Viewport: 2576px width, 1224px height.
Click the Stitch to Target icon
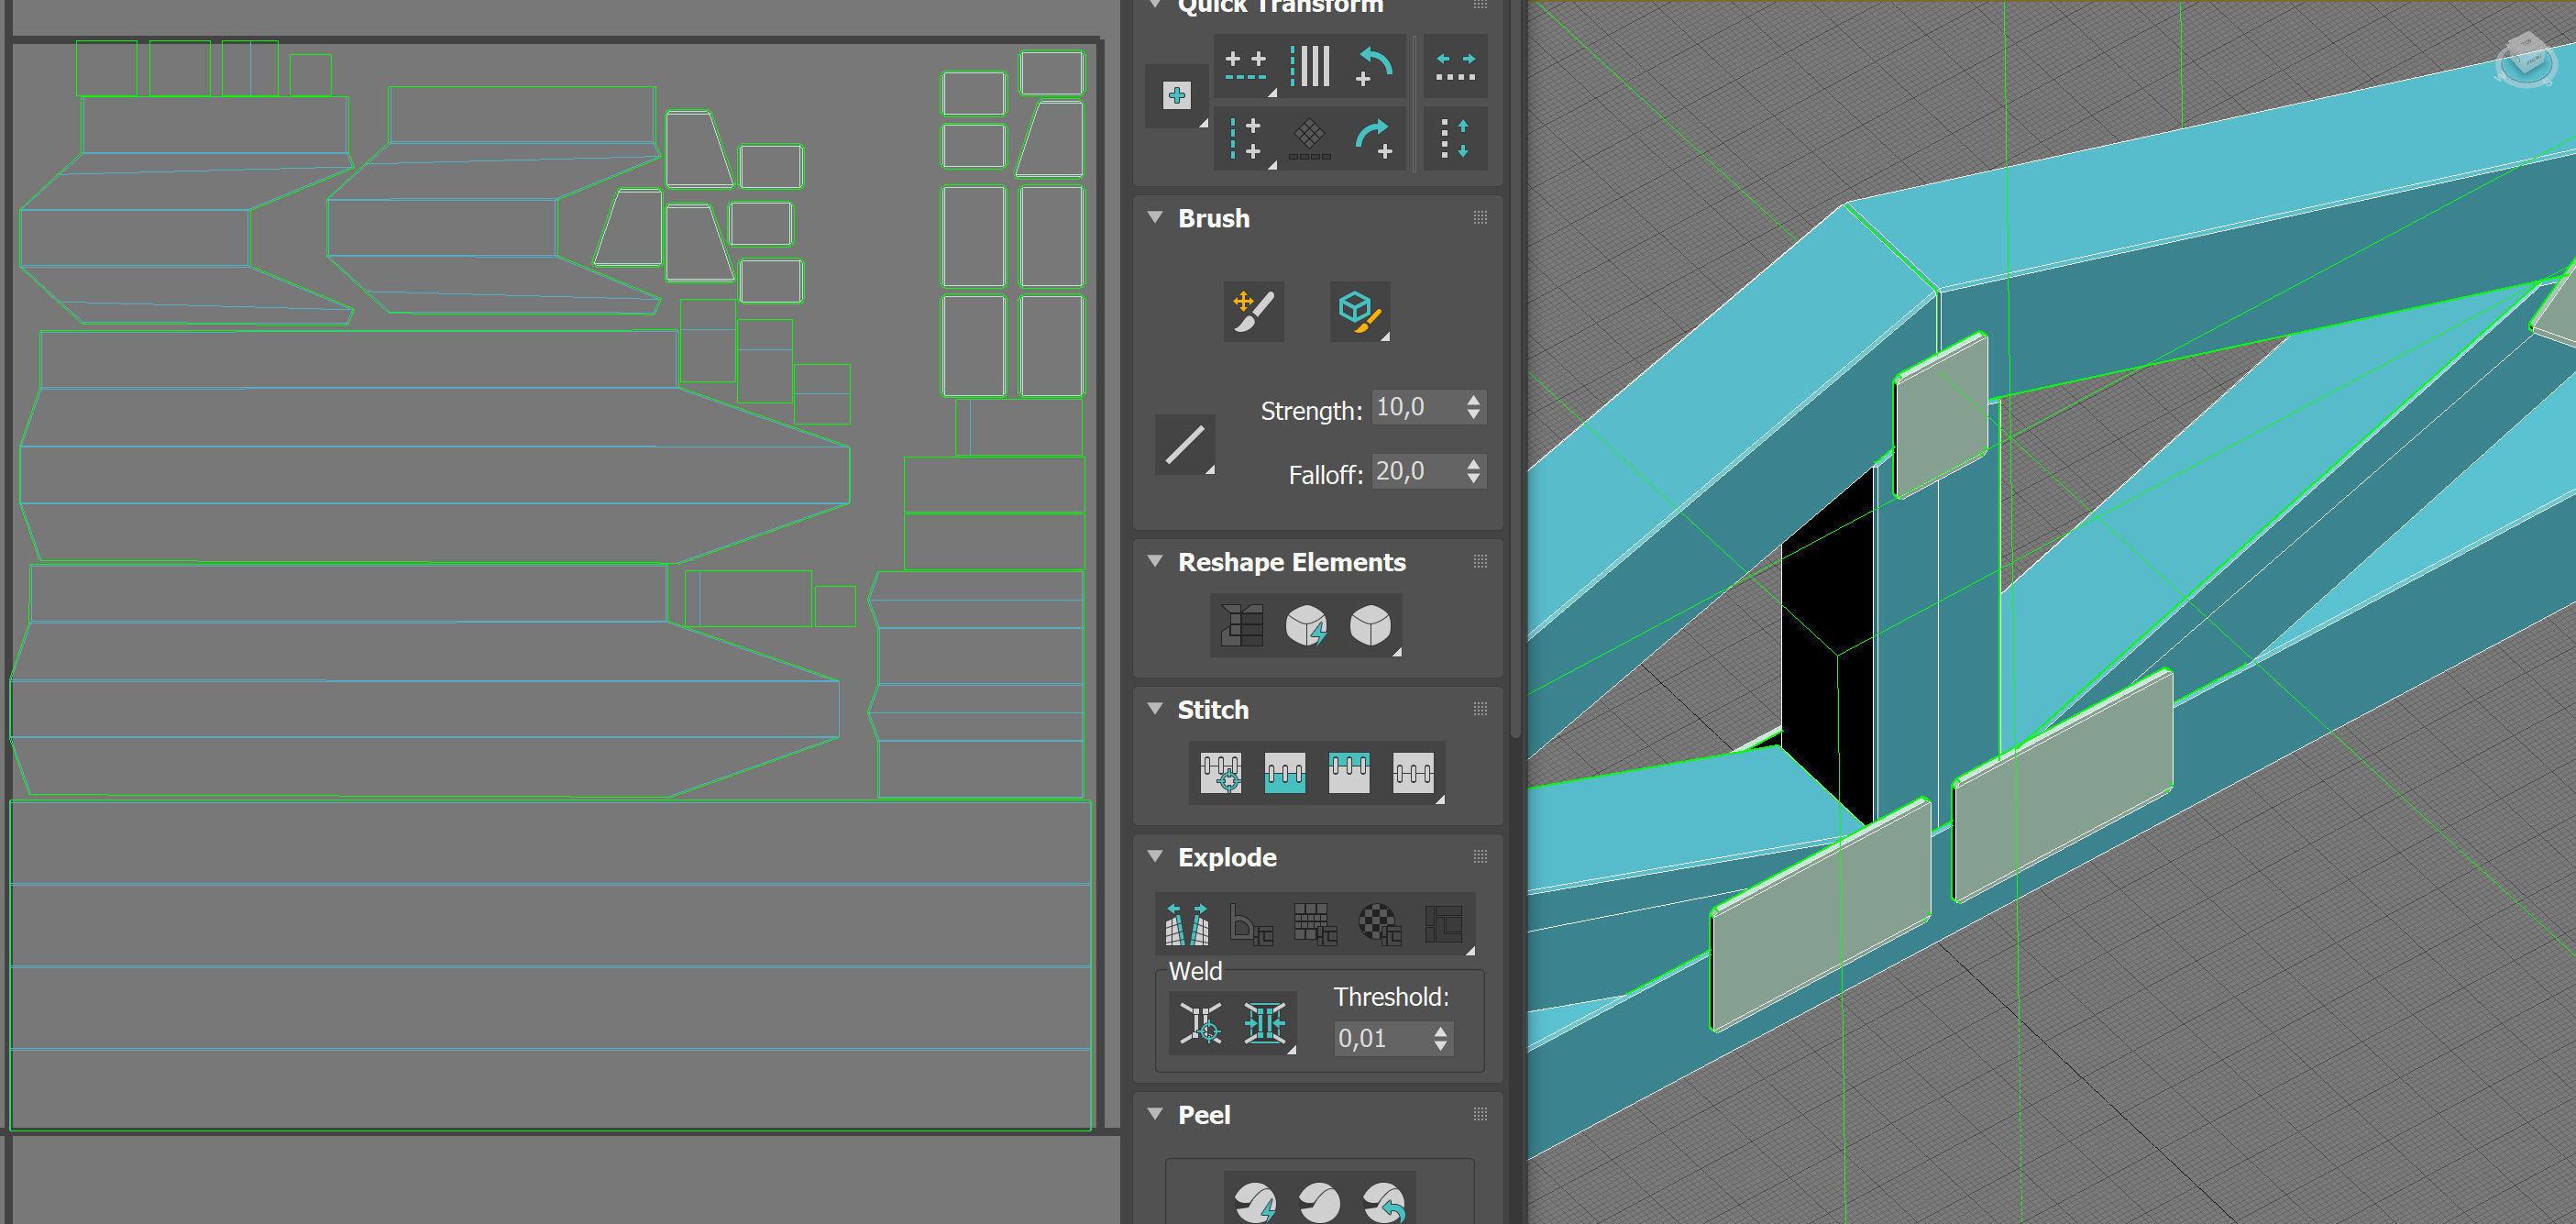[x=1220, y=773]
